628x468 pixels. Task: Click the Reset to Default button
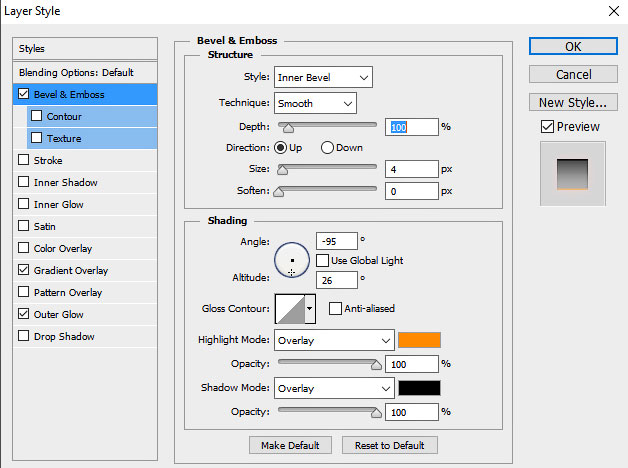(389, 445)
